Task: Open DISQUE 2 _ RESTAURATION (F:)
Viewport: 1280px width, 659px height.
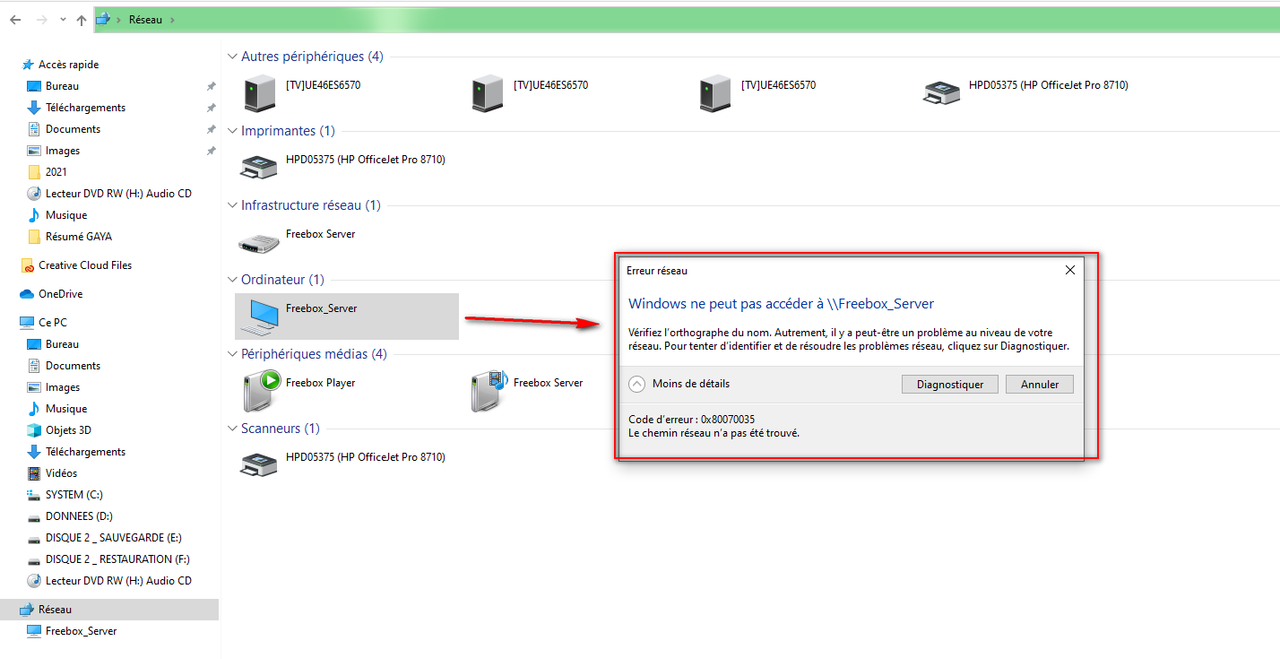Action: 117,559
